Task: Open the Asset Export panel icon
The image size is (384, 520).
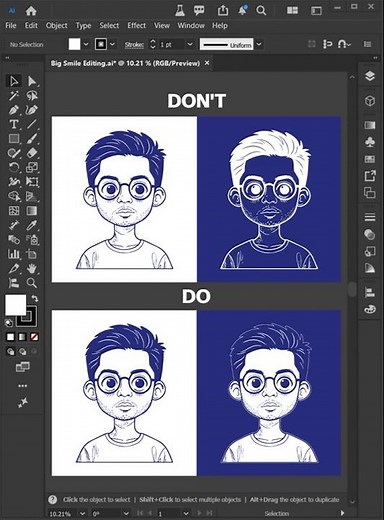Action: [370, 176]
